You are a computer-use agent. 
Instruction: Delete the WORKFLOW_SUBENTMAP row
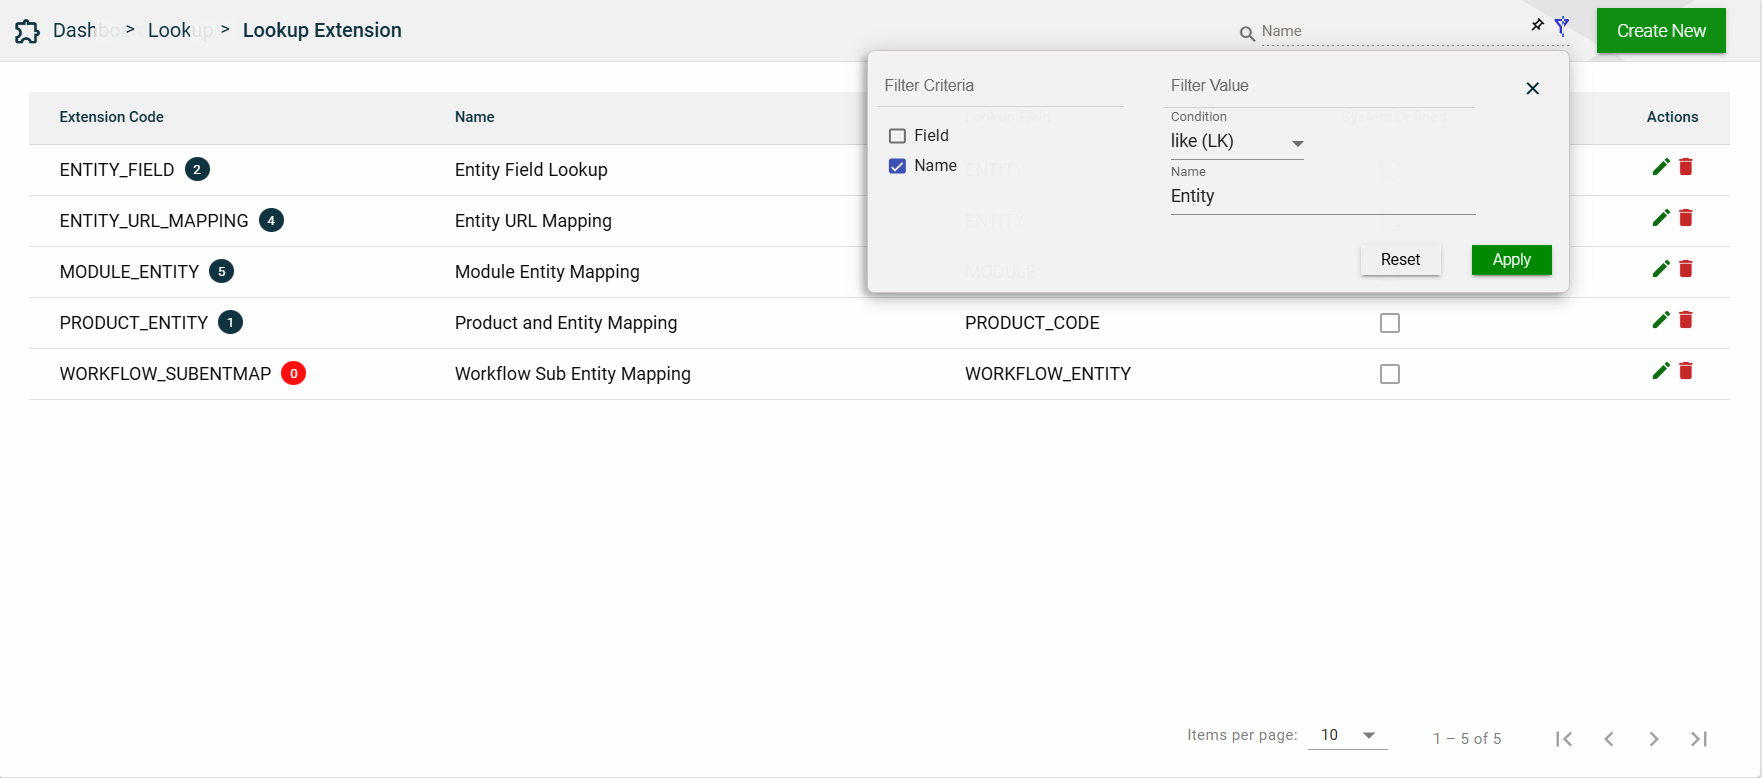[x=1686, y=371]
